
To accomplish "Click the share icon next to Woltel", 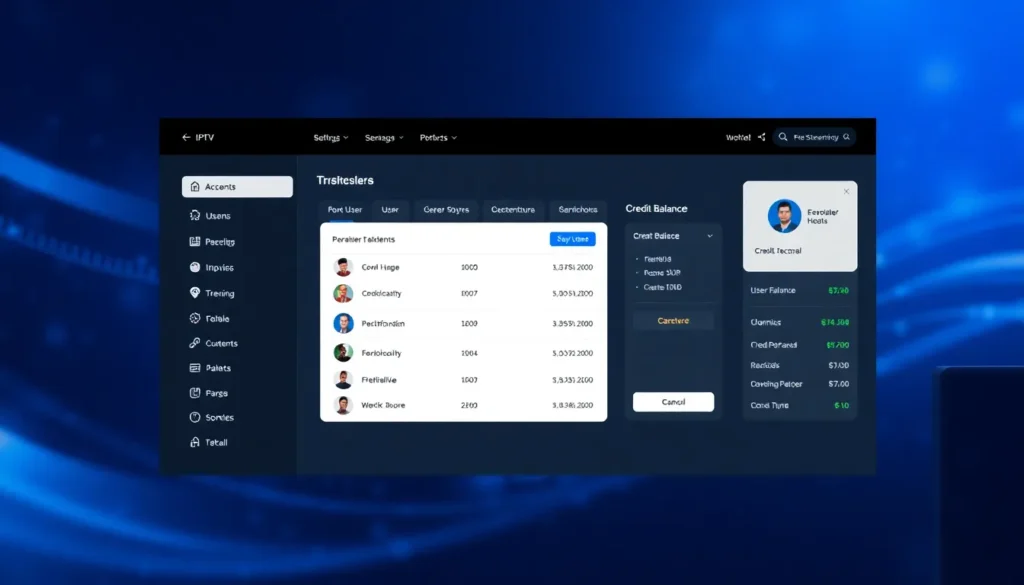I will pyautogui.click(x=761, y=137).
